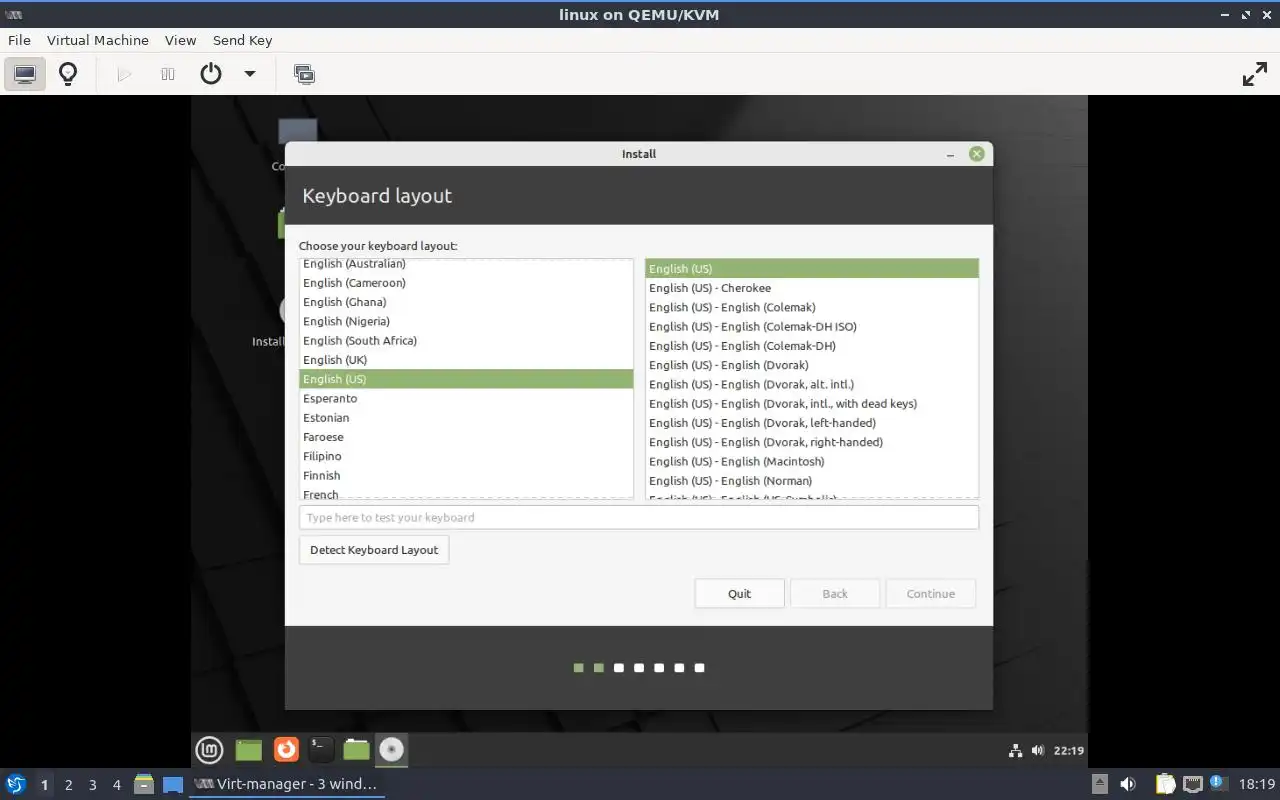
Task: Click installer disc icon in guest panel
Action: [391, 749]
